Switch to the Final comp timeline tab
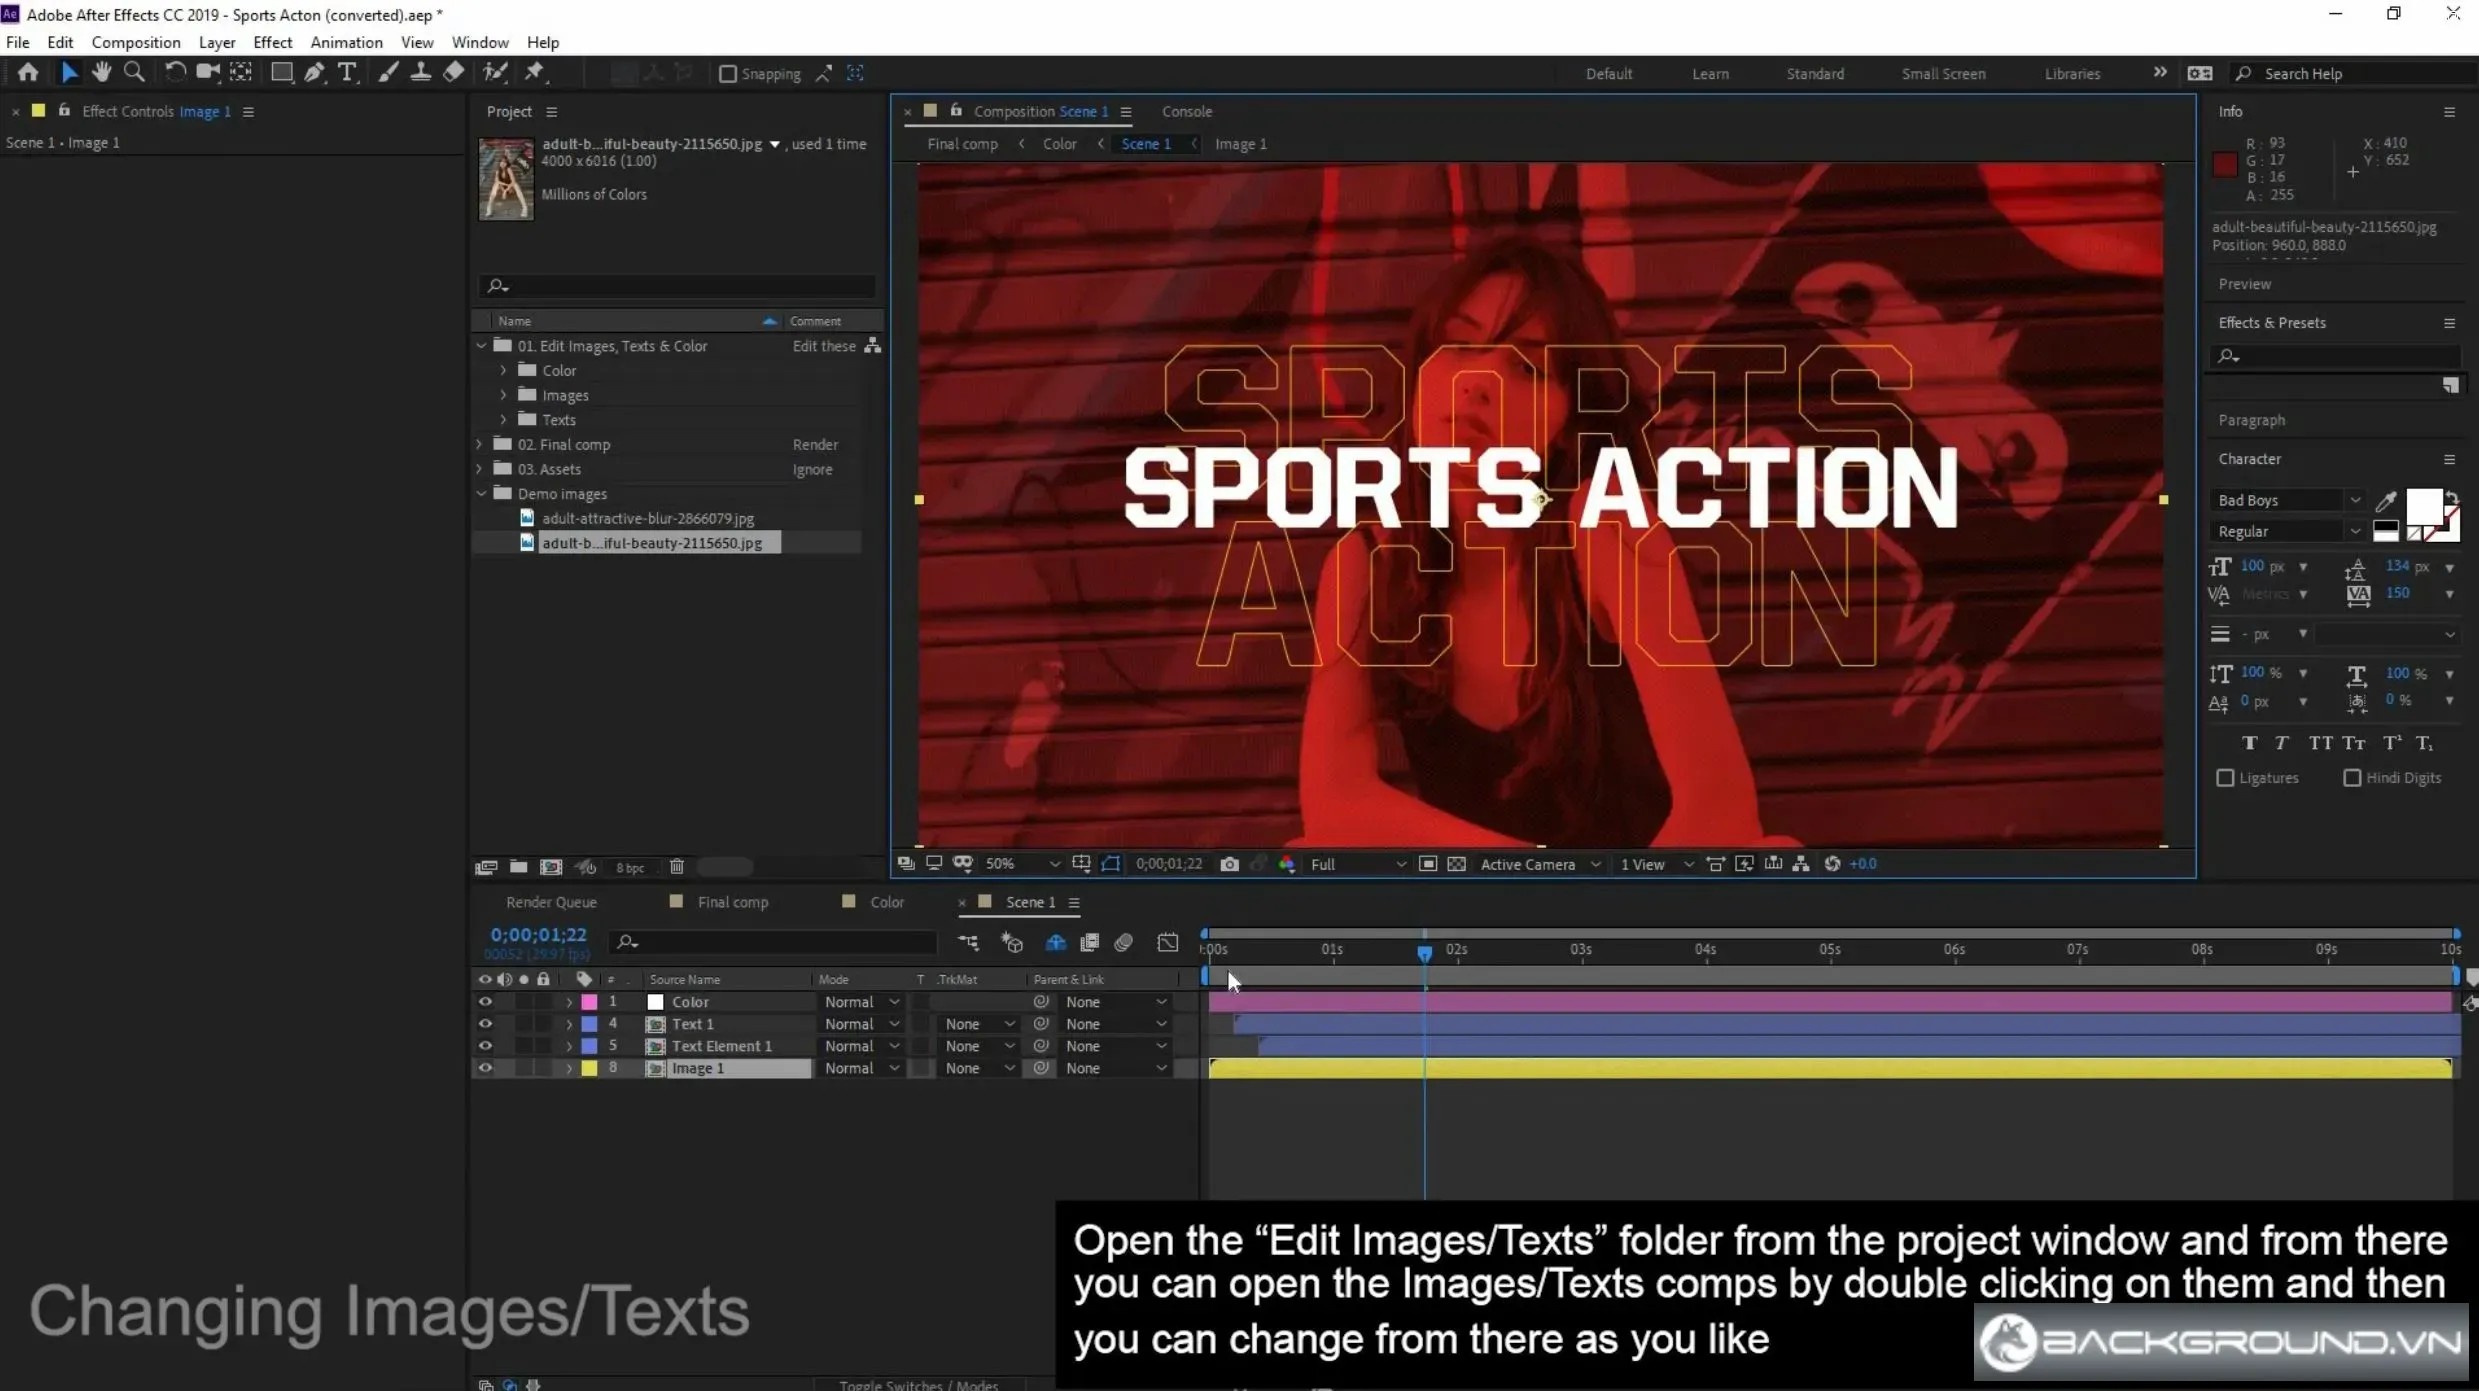 pyautogui.click(x=732, y=902)
